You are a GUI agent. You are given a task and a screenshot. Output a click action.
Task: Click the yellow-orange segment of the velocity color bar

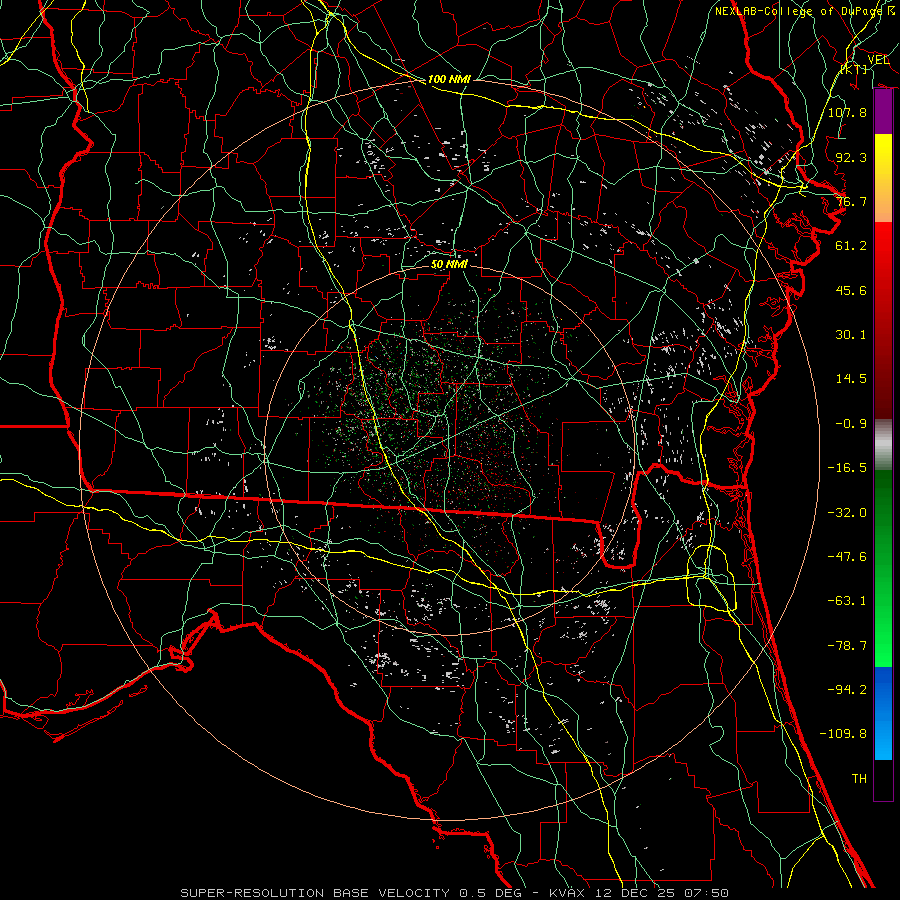coord(883,178)
